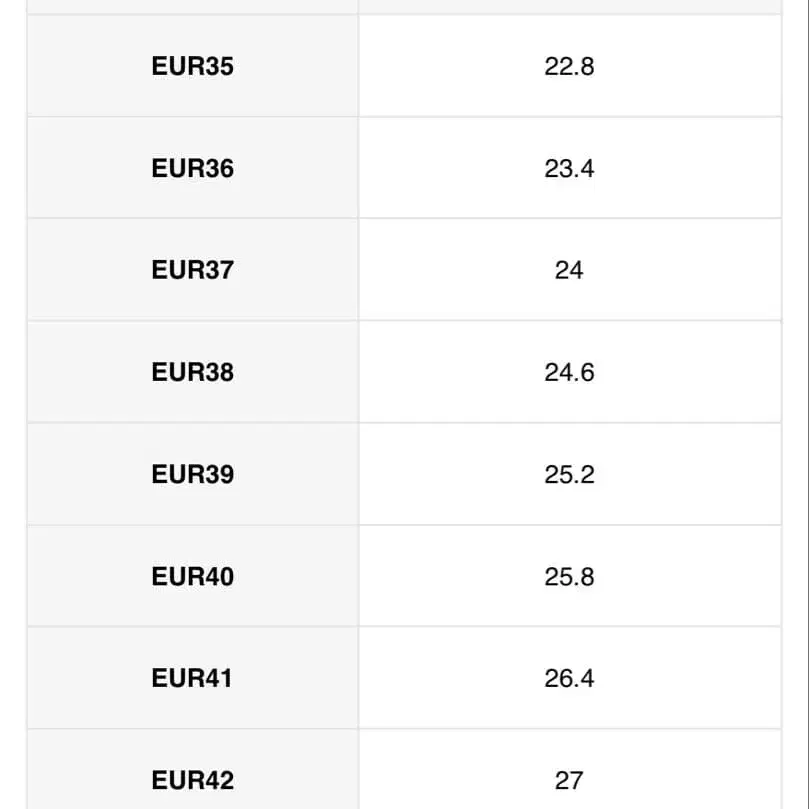Choose the 25.8 measurement cell
This screenshot has height=809, width=809.
569,576
